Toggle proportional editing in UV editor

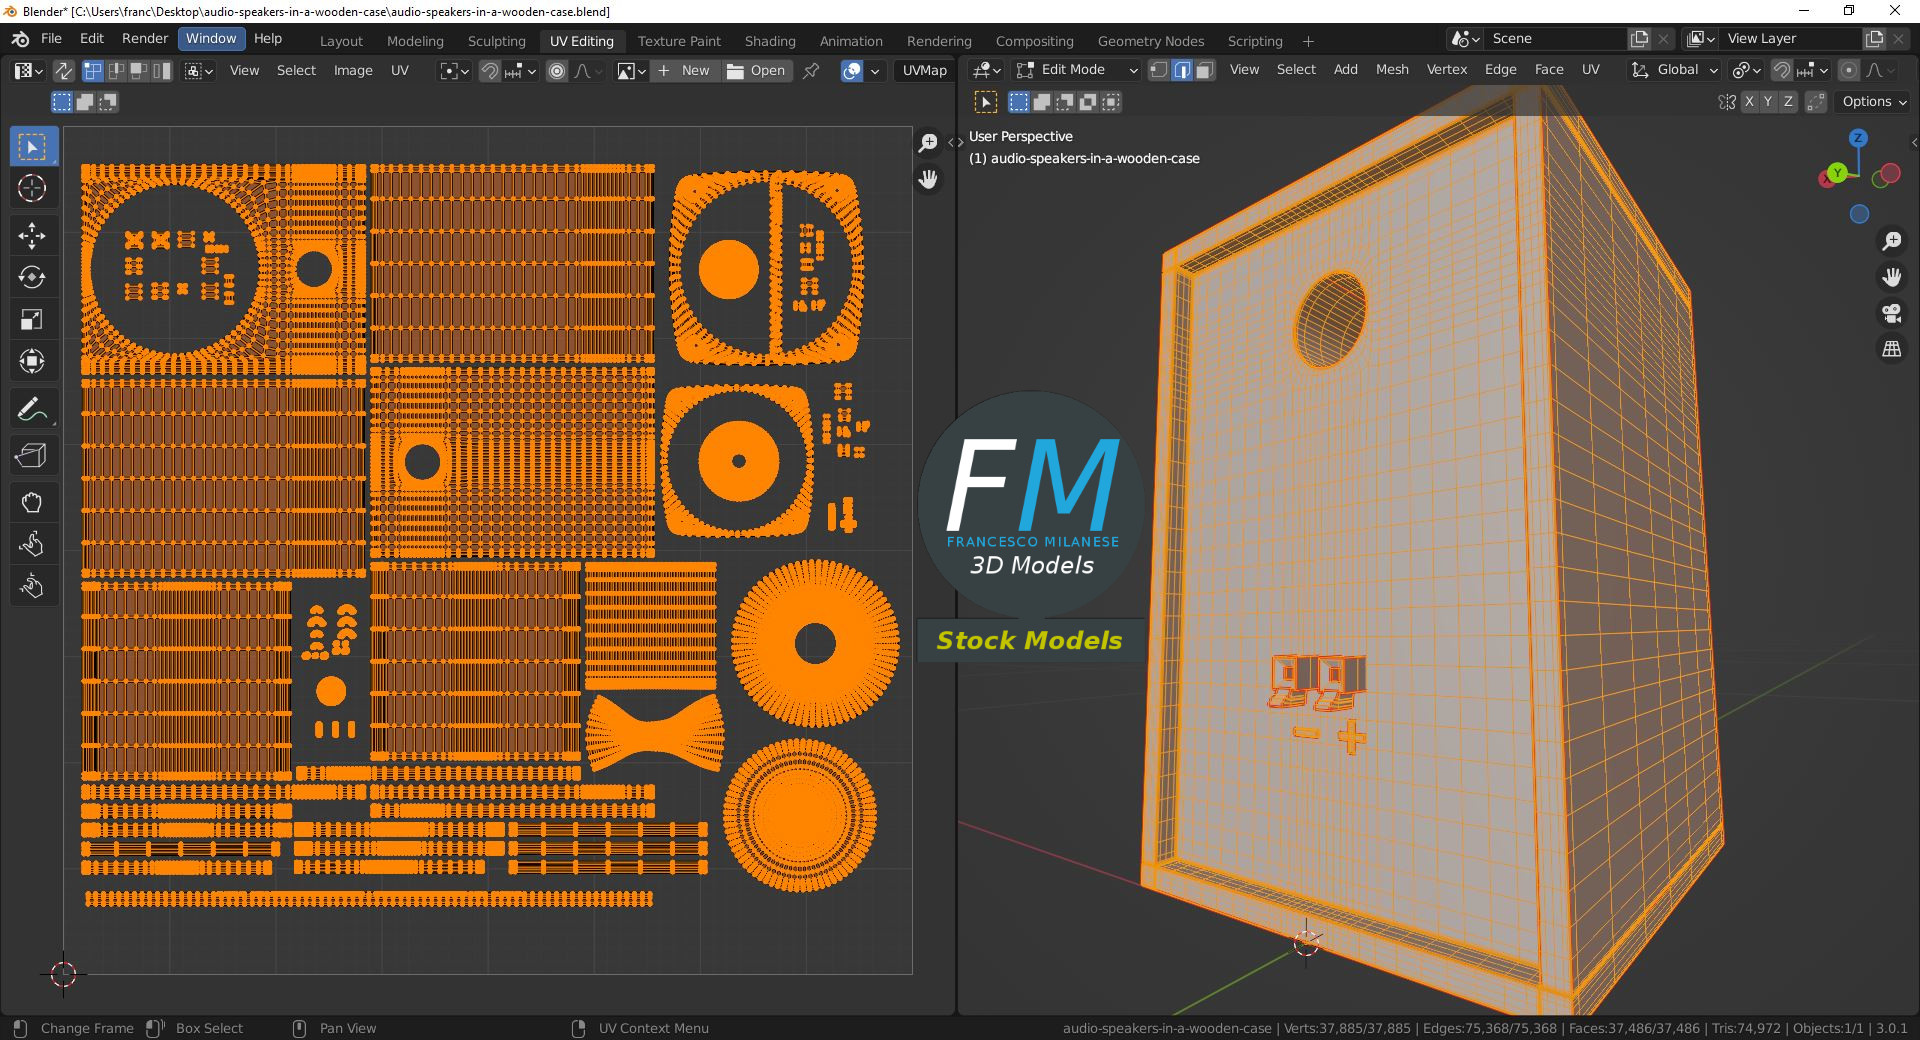point(557,71)
